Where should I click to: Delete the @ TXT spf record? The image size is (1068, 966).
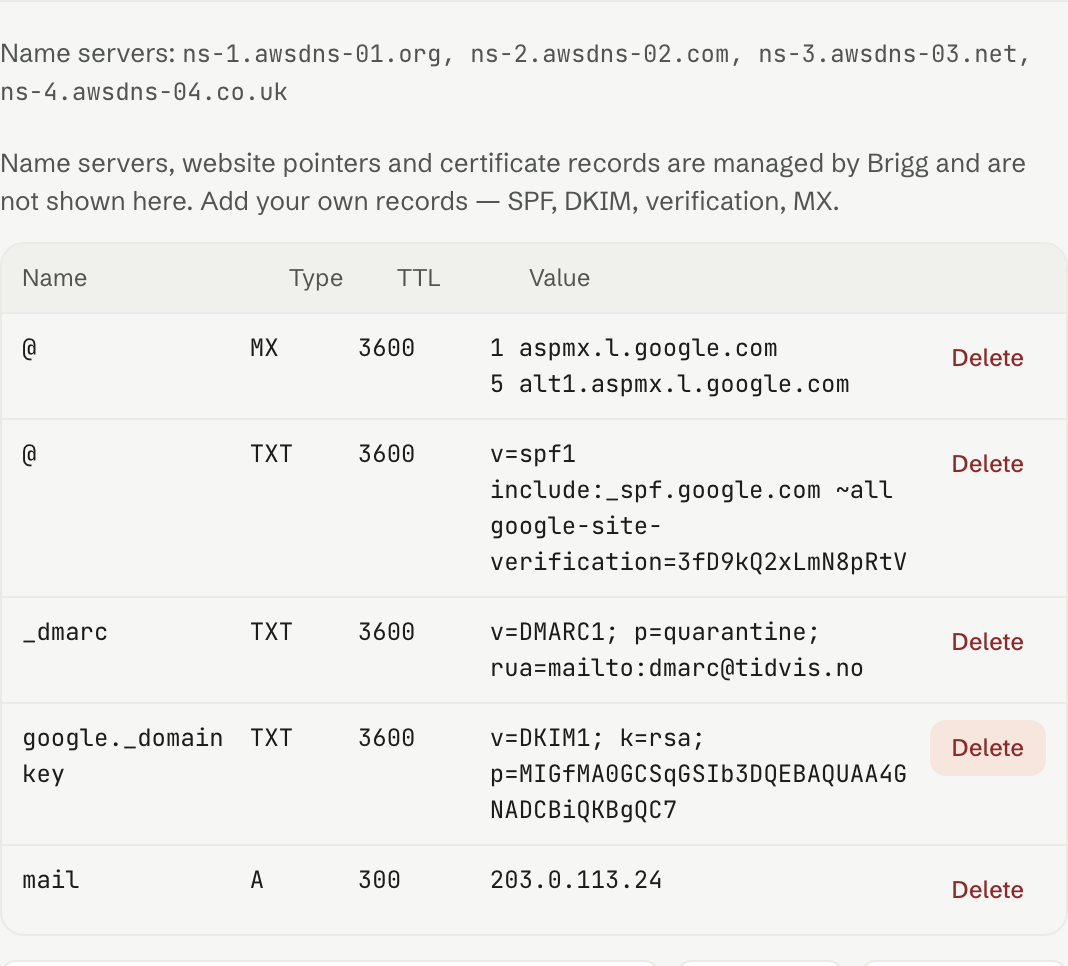point(987,464)
